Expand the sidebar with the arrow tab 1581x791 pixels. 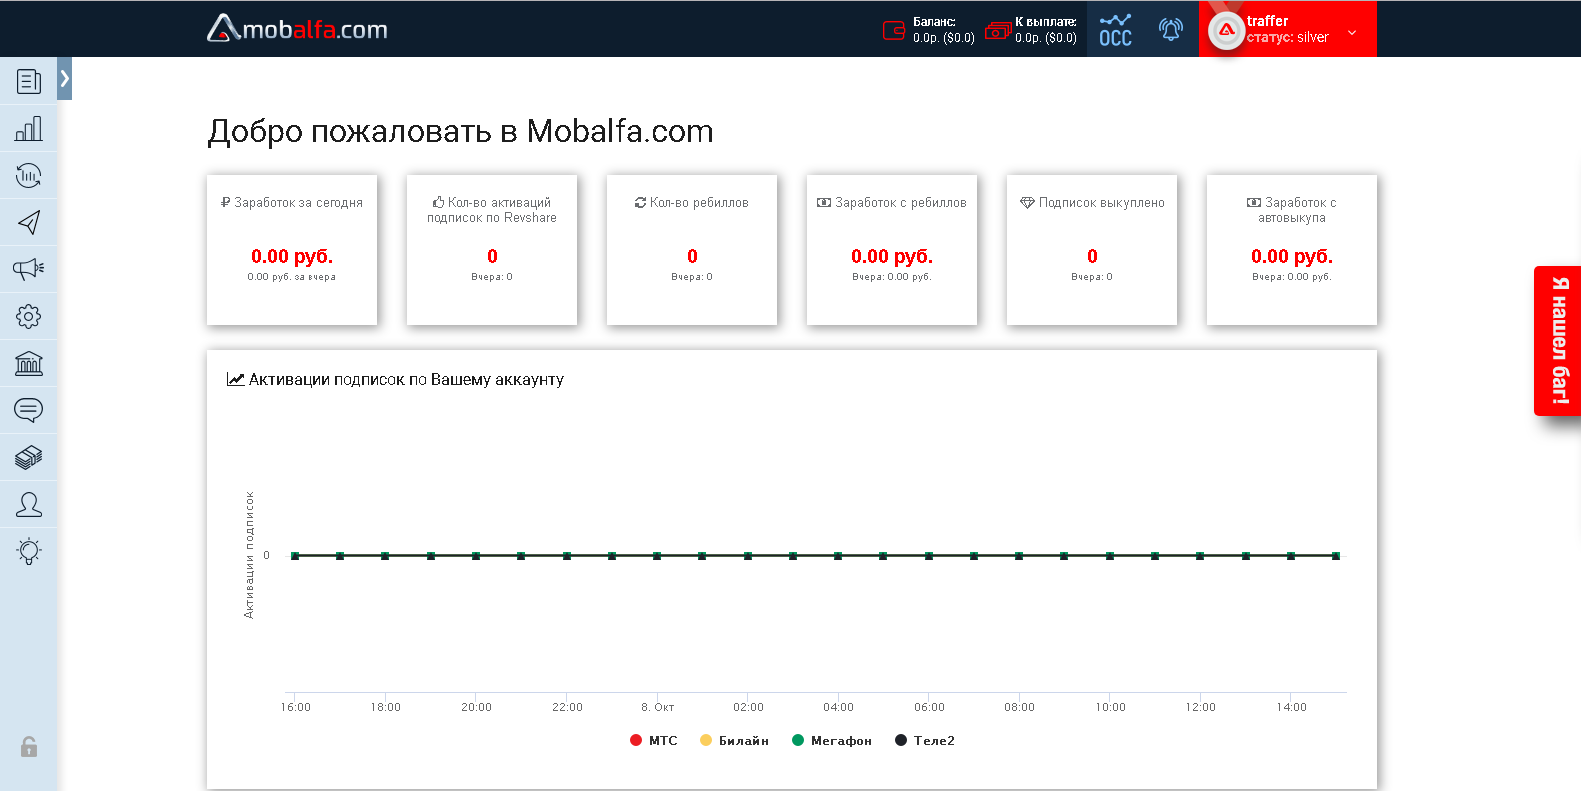click(x=65, y=78)
